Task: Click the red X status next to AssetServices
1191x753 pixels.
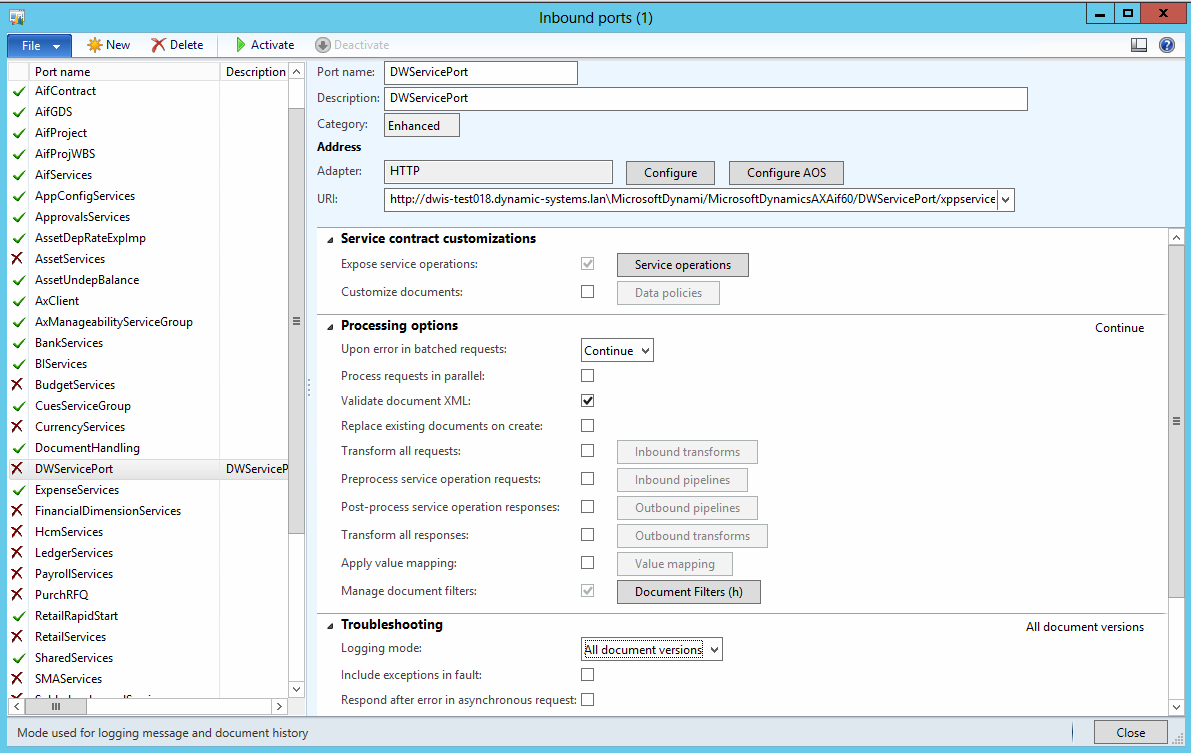Action: click(18, 259)
